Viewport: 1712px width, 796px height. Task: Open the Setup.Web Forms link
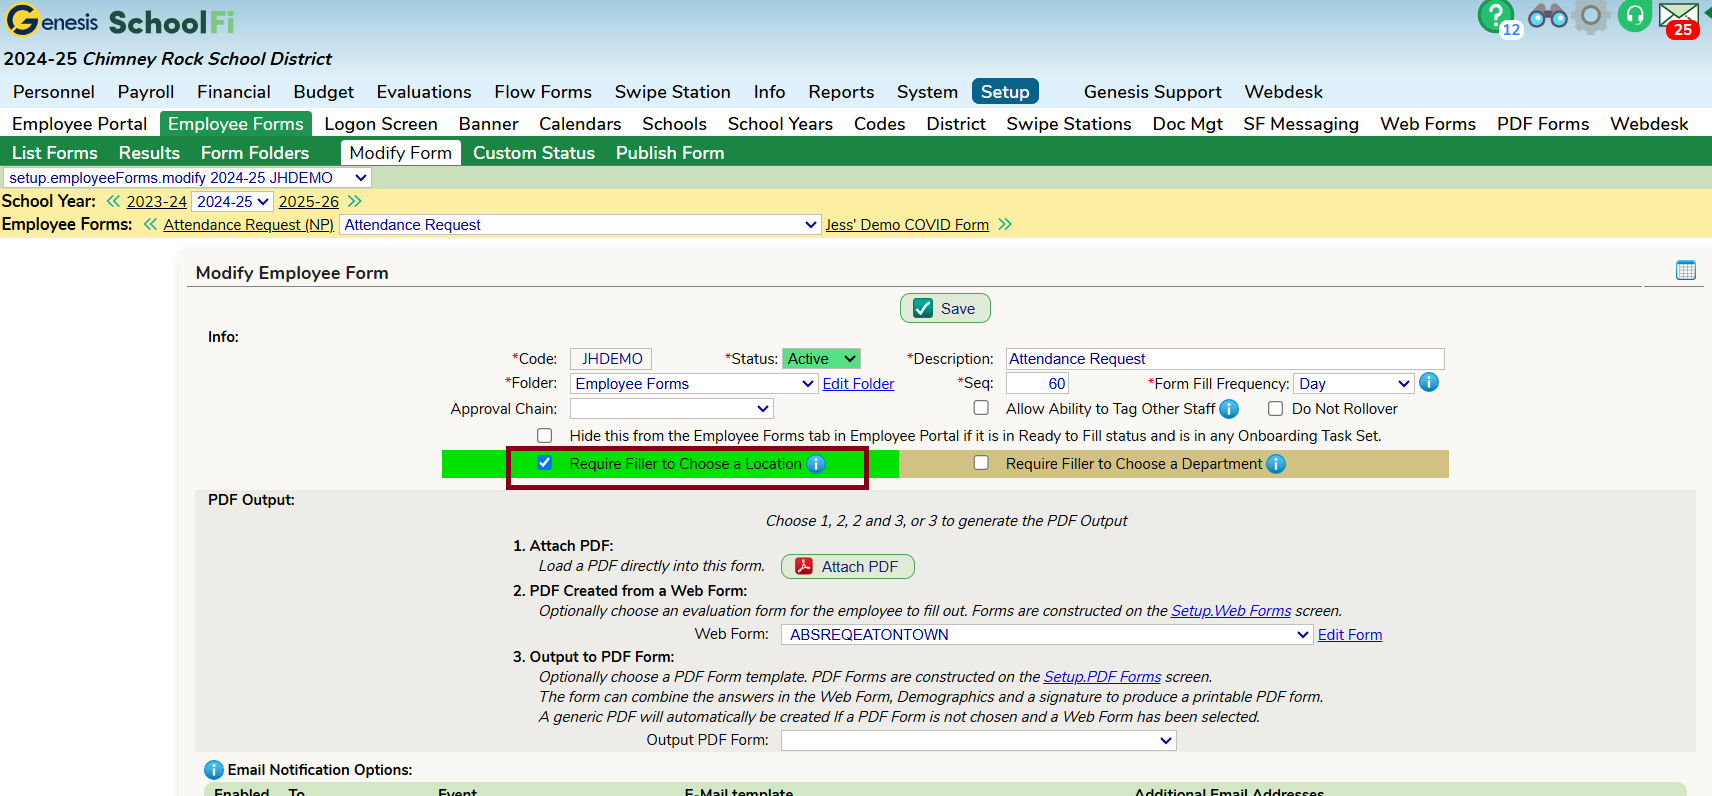1231,611
